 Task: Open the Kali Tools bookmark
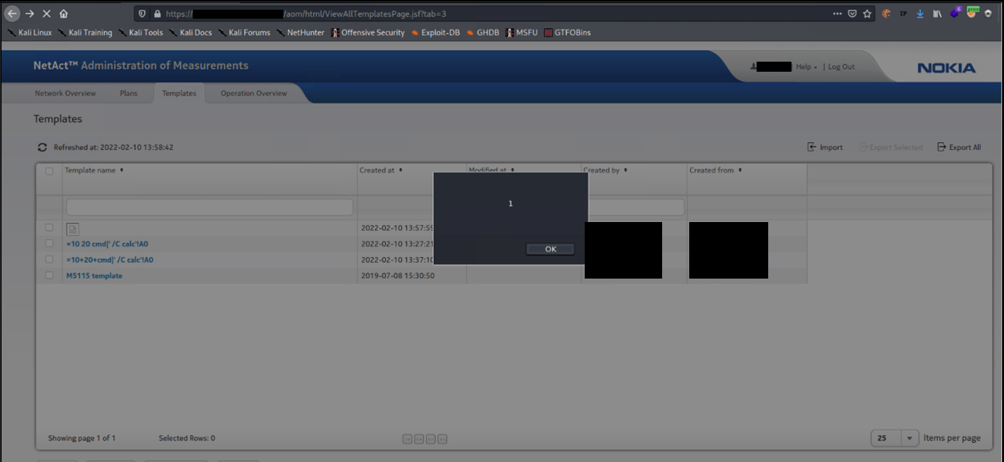140,33
